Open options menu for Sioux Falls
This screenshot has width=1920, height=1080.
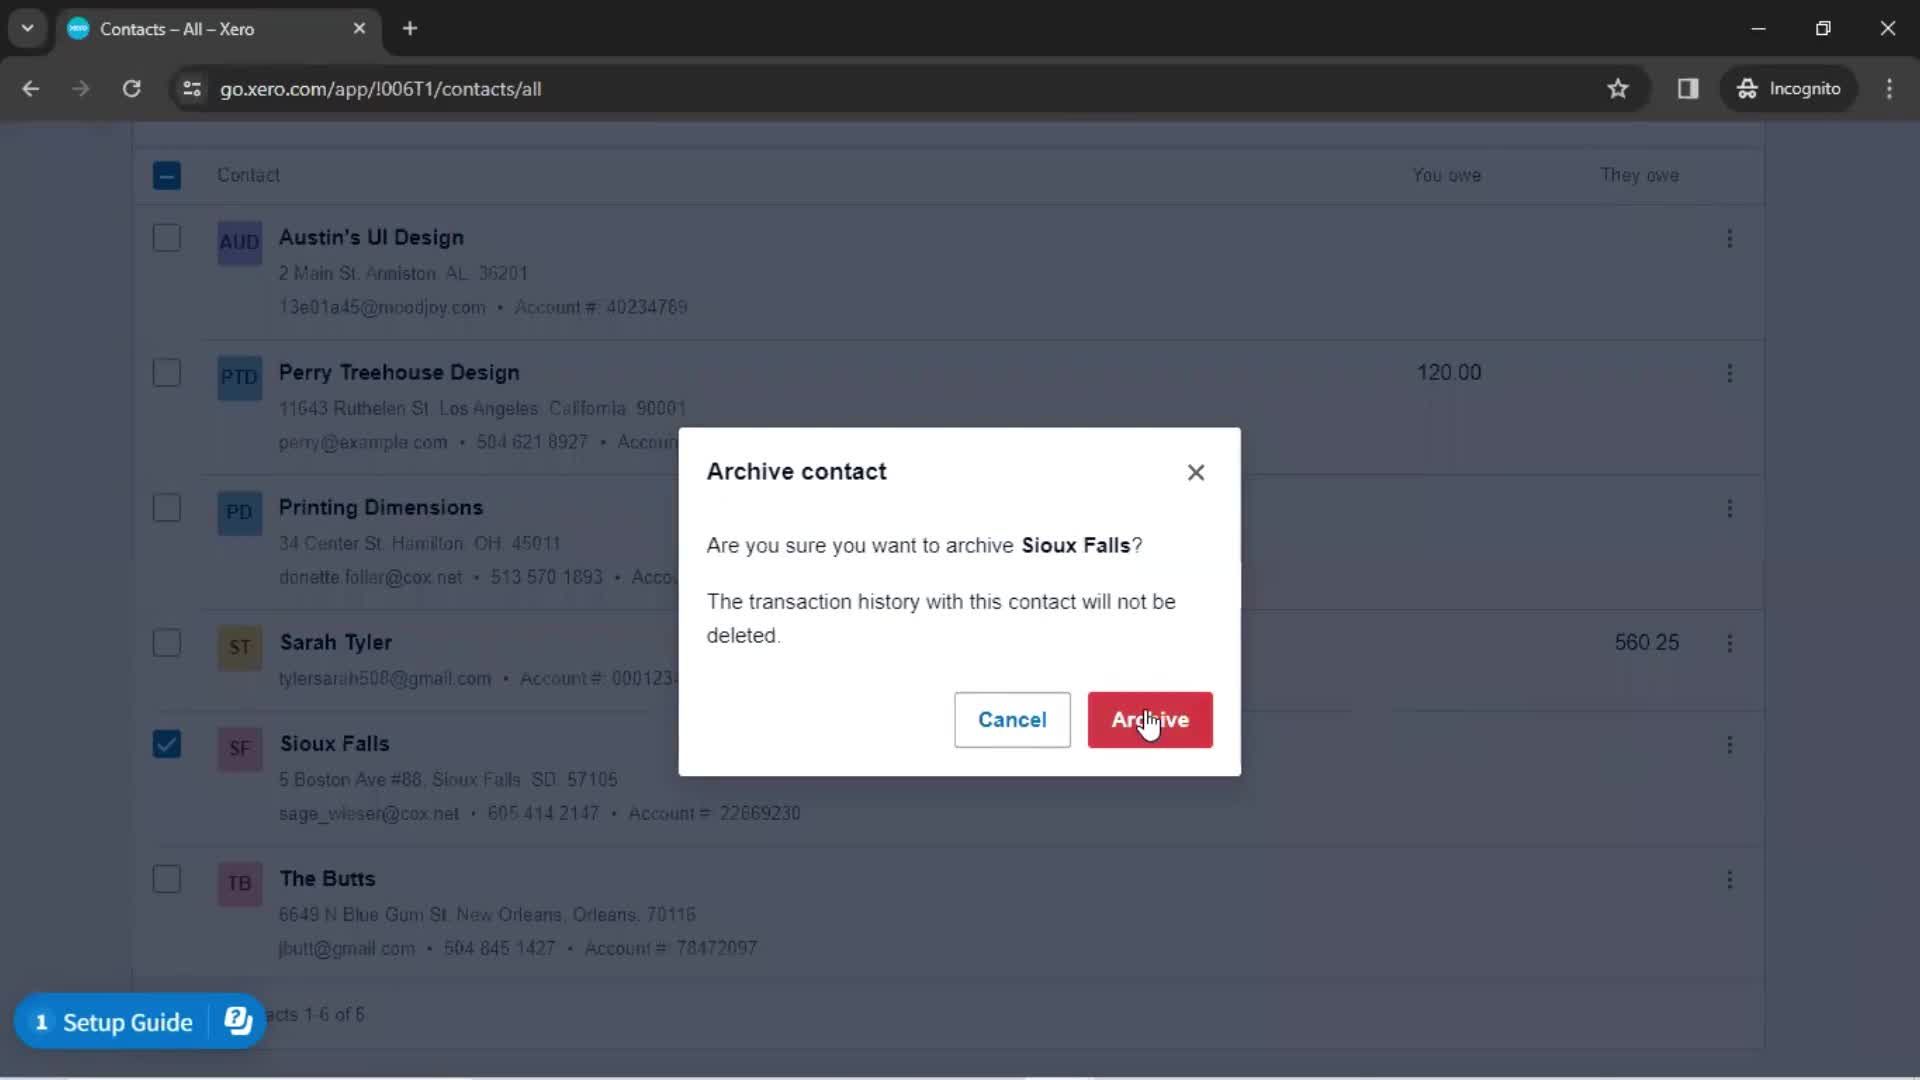click(1729, 744)
